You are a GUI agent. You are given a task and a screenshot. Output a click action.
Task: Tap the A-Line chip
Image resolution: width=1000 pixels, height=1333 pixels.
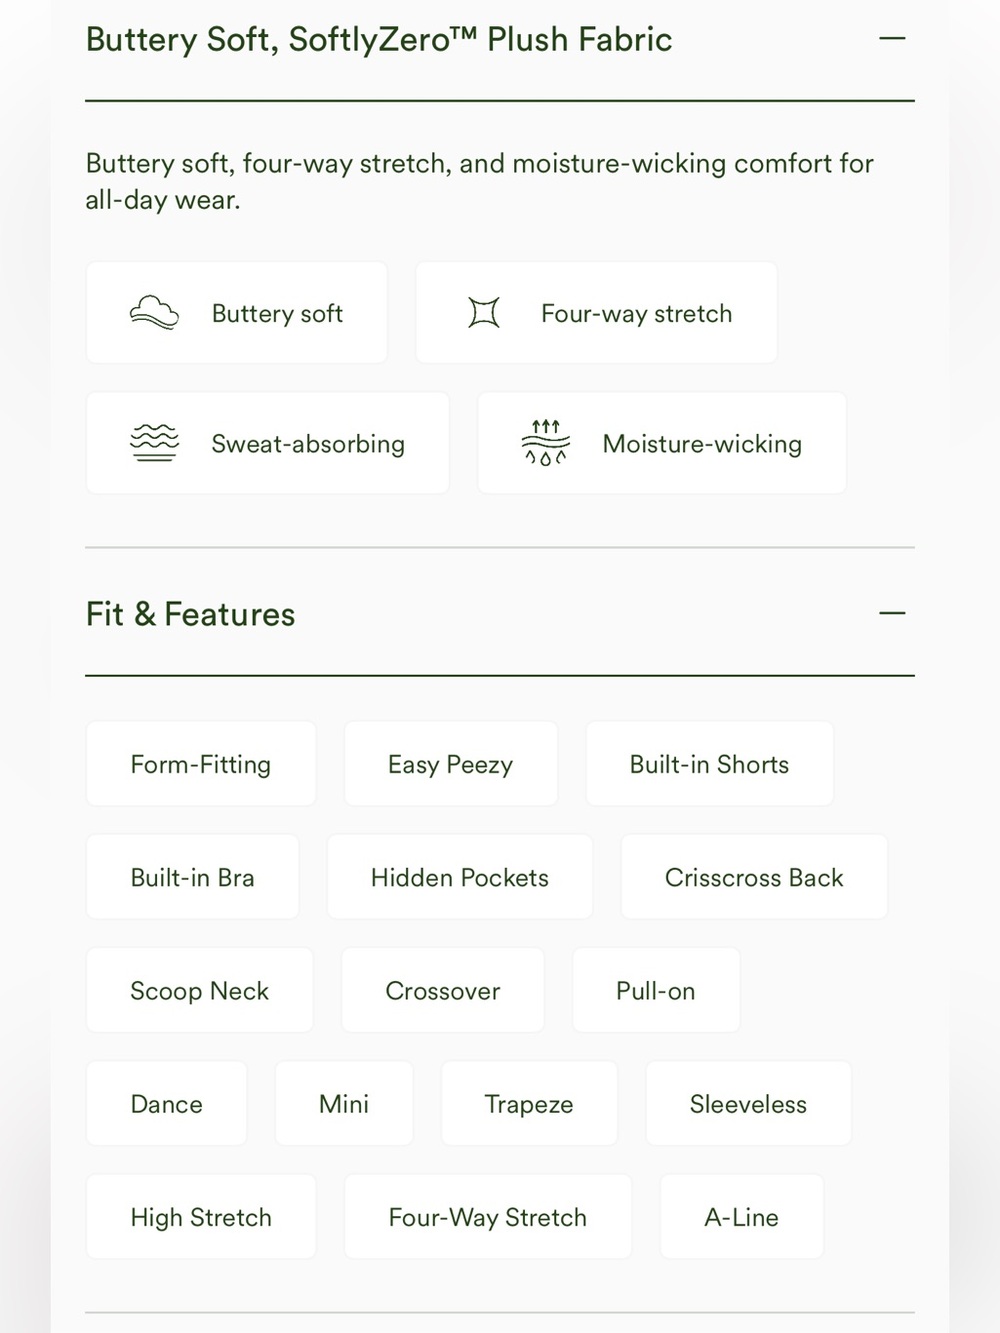[x=742, y=1217]
